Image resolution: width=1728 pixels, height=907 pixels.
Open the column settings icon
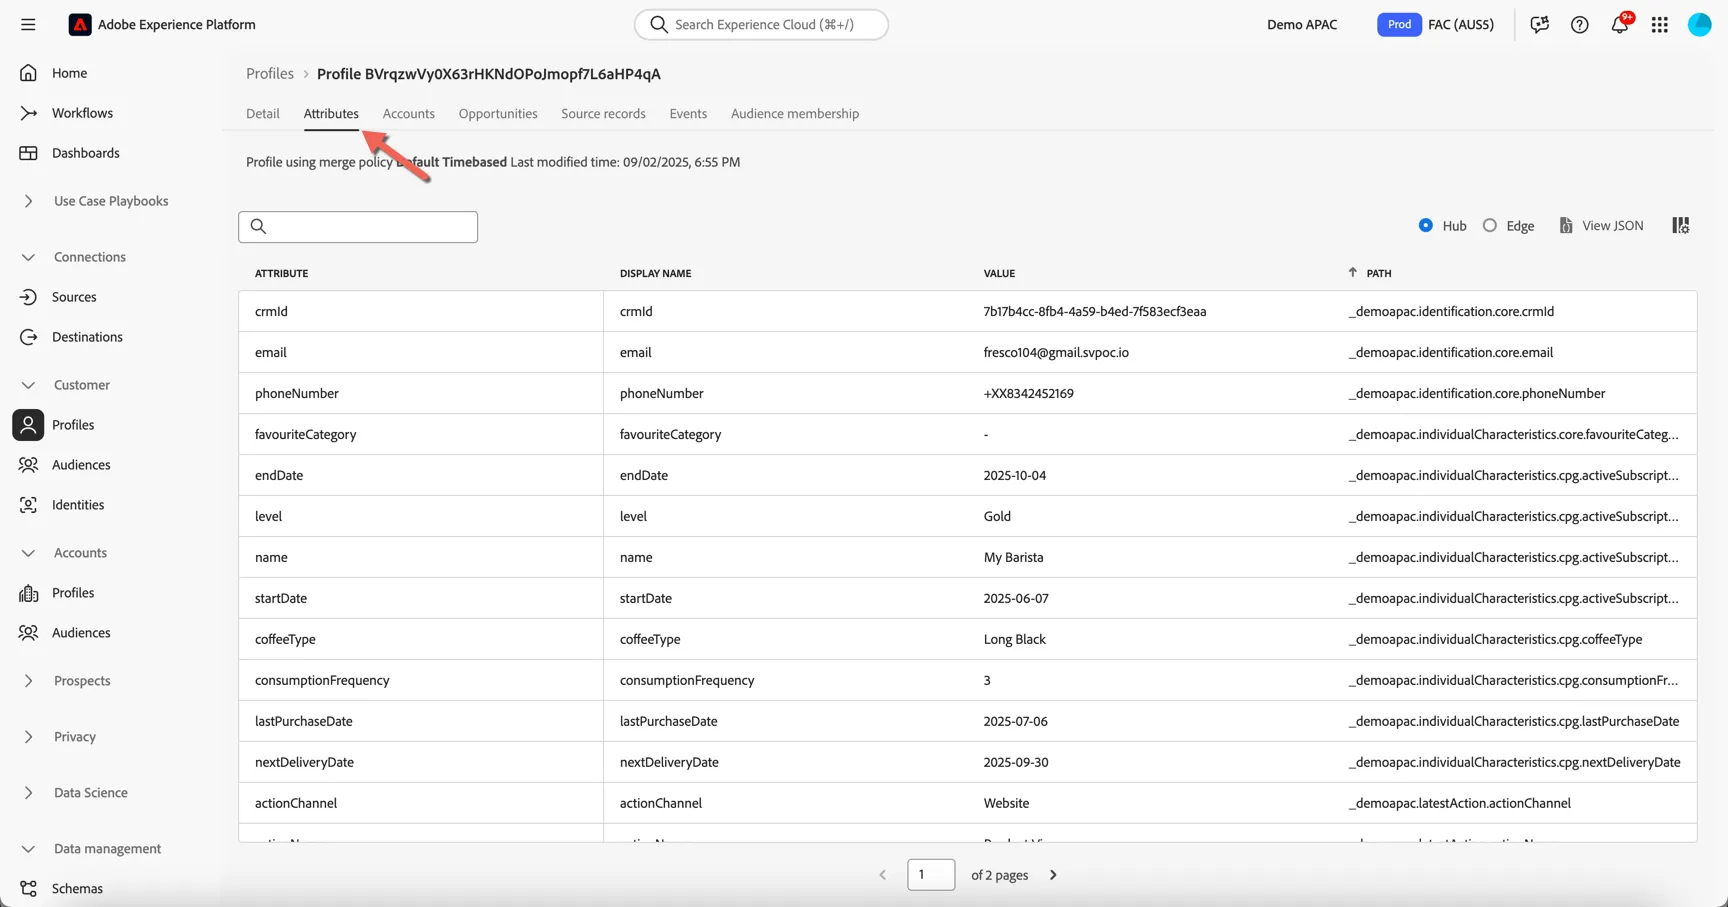1681,226
